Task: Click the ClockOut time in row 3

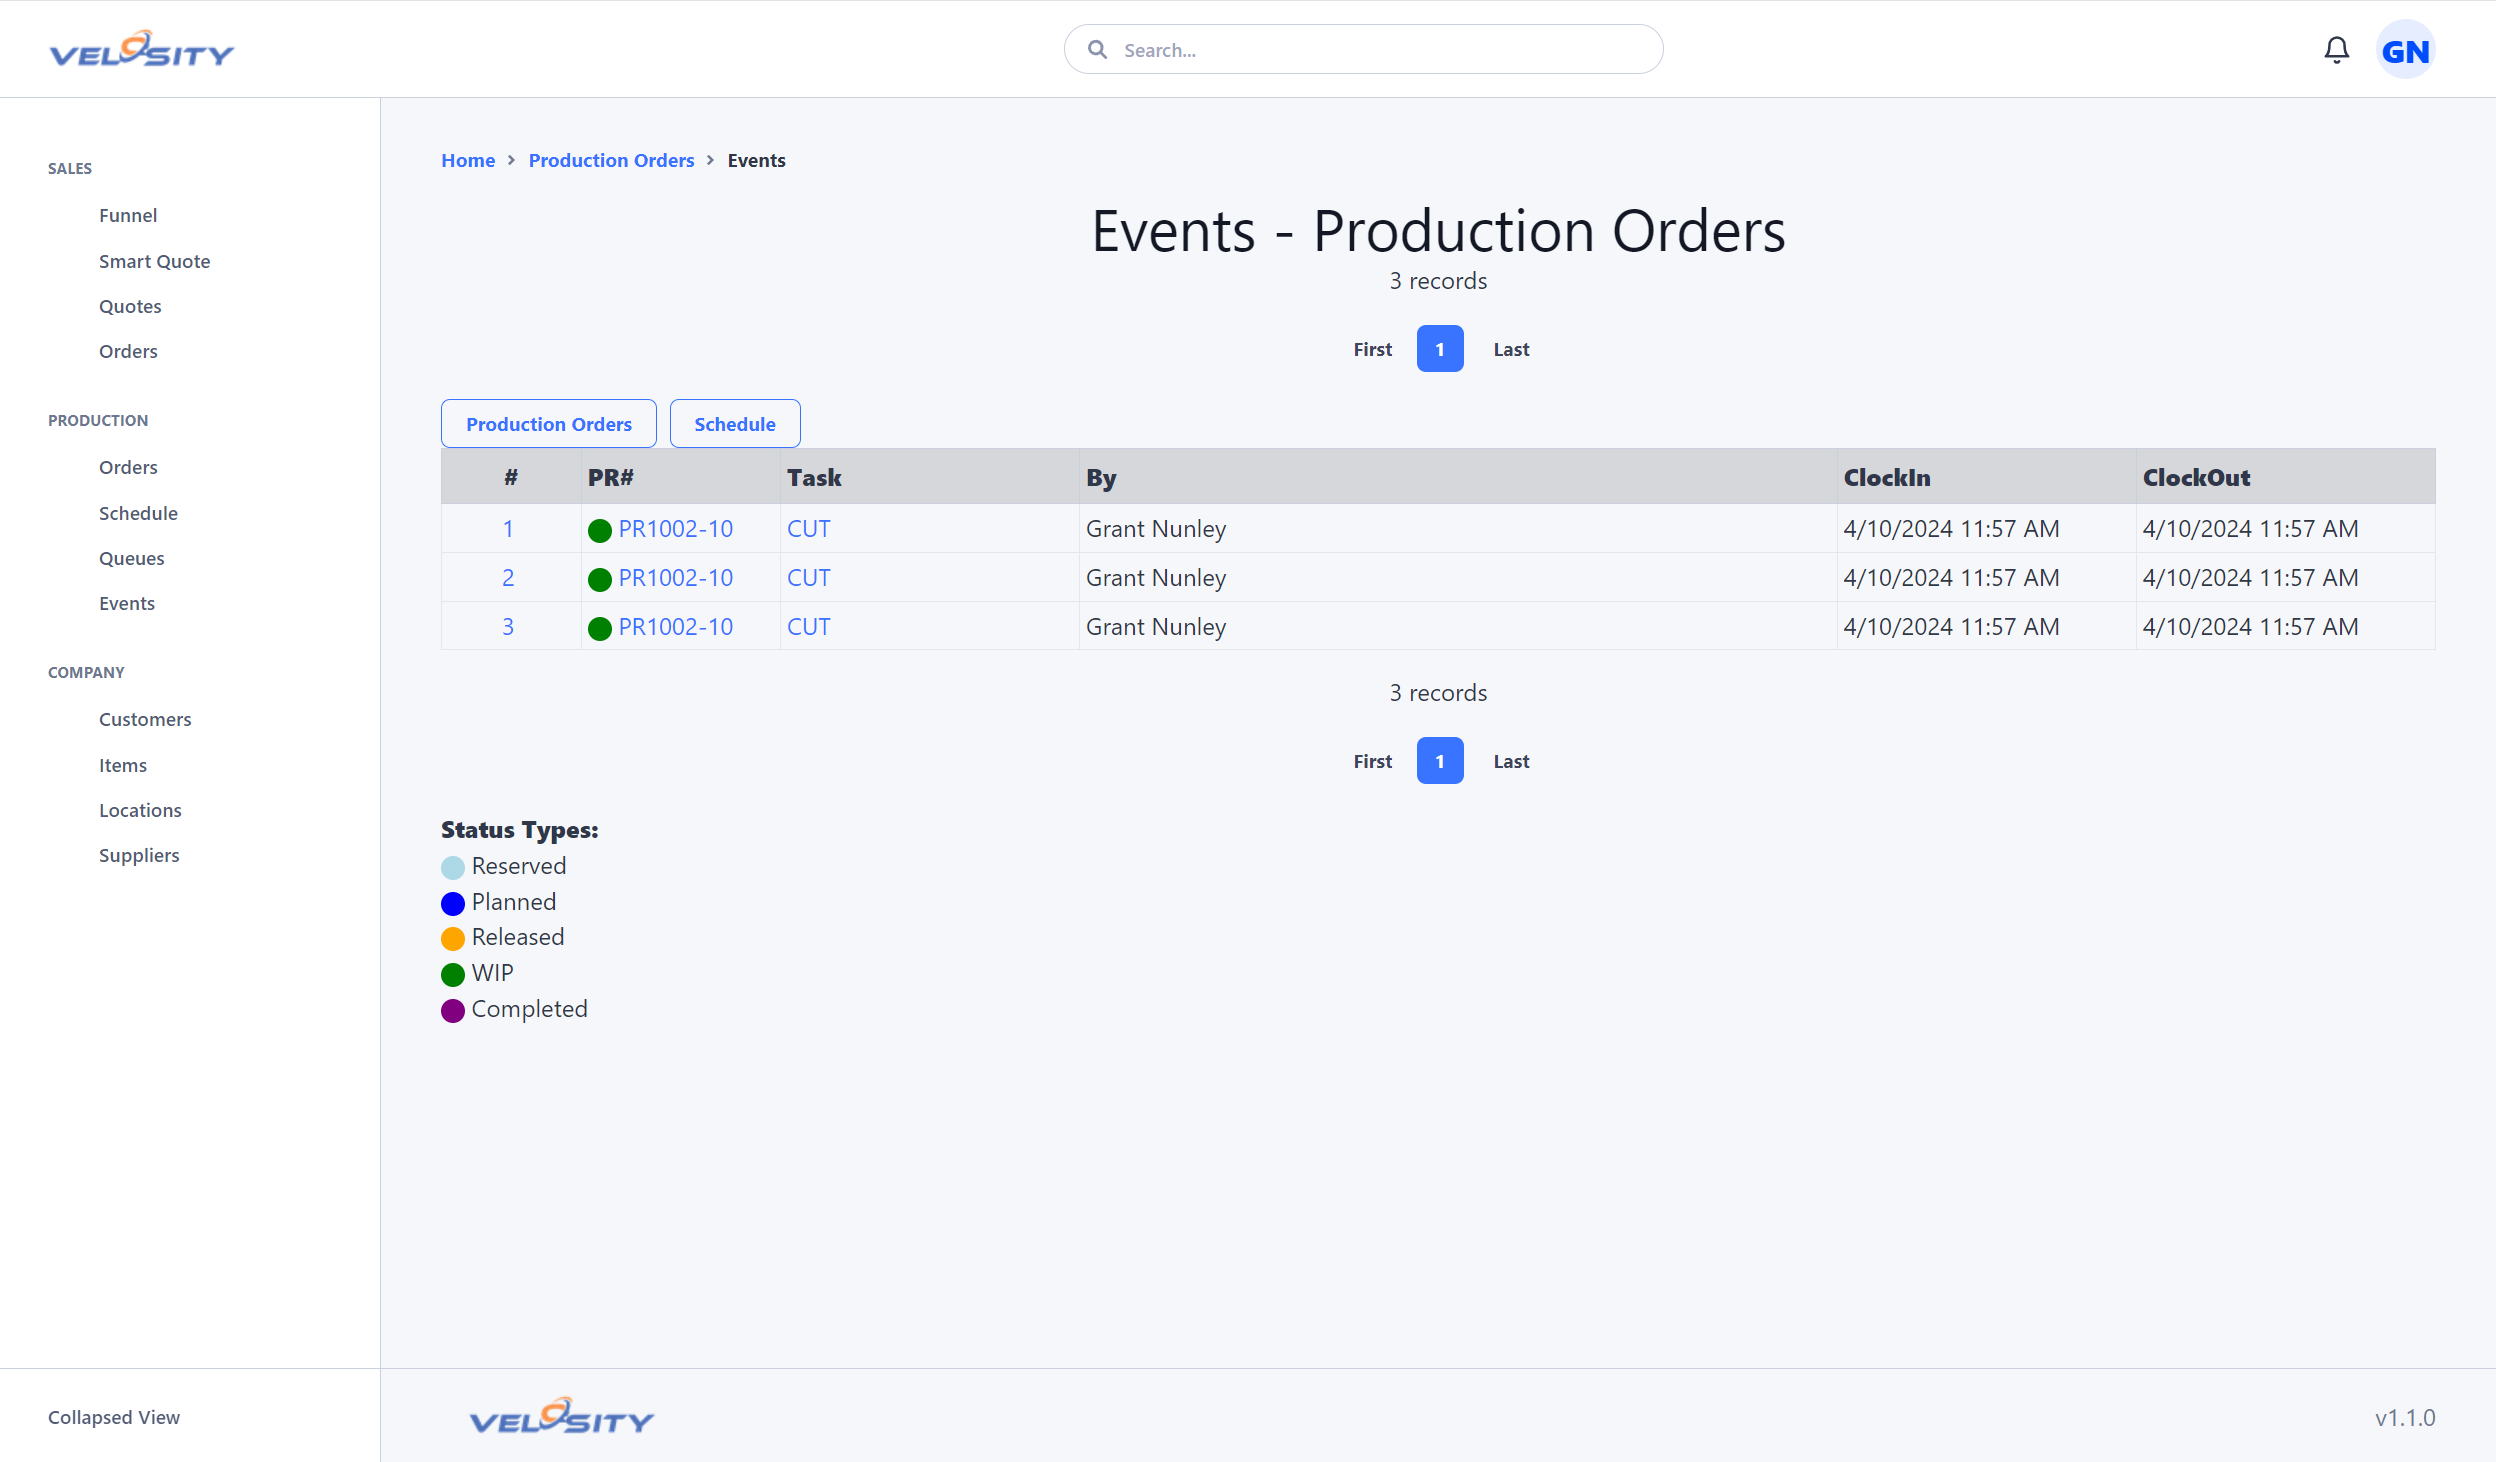Action: pos(2250,627)
